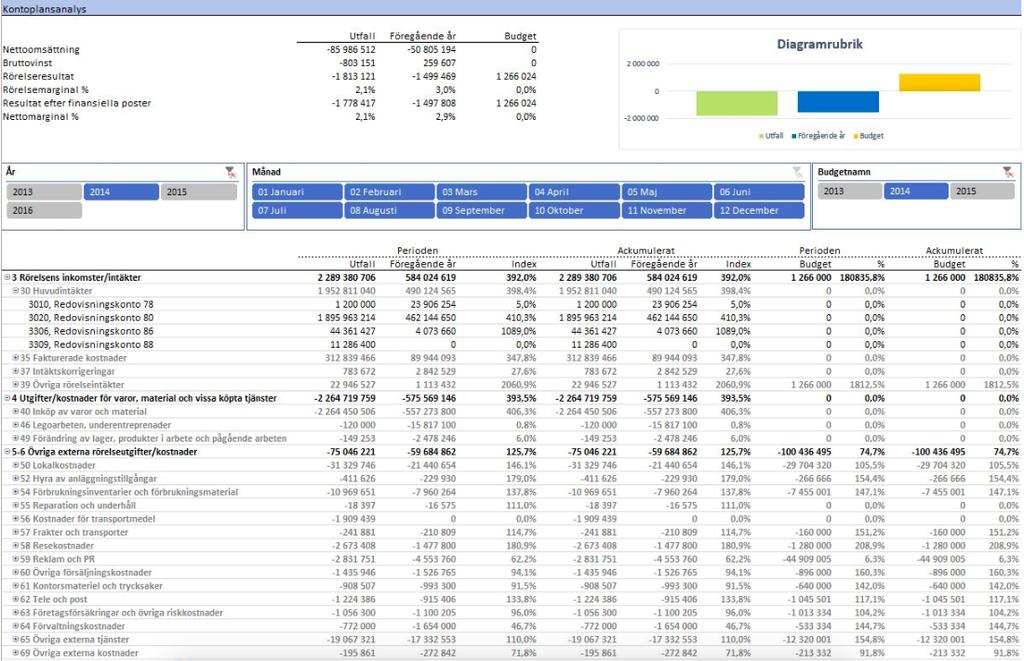Select year 2016 in År slicer
Screen dimensions: 1024x661
coord(44,210)
